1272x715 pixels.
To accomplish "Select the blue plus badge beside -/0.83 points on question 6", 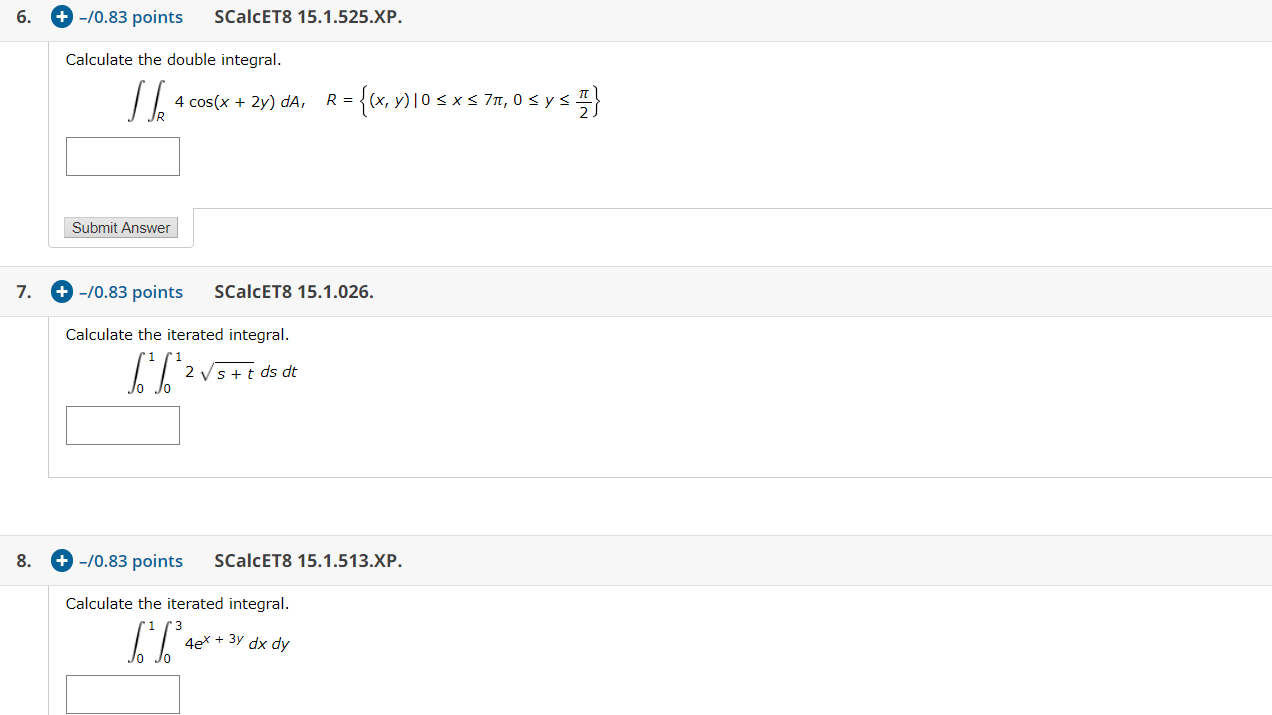I will coord(61,16).
